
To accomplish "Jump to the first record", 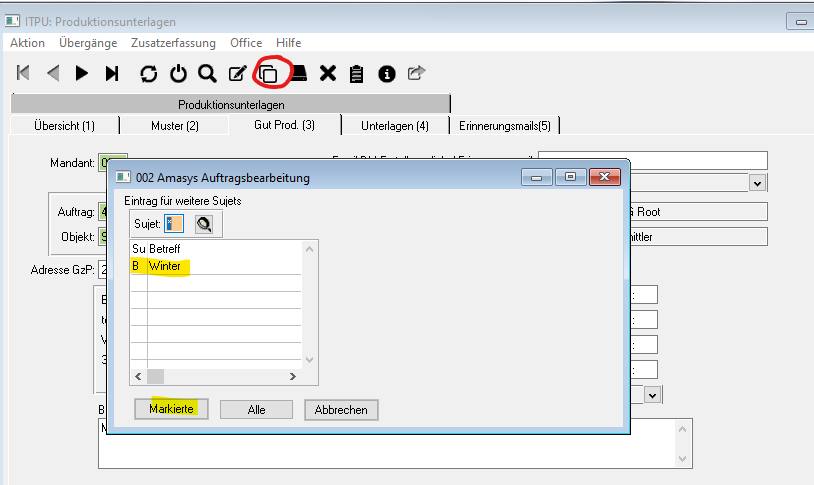I will (23, 73).
